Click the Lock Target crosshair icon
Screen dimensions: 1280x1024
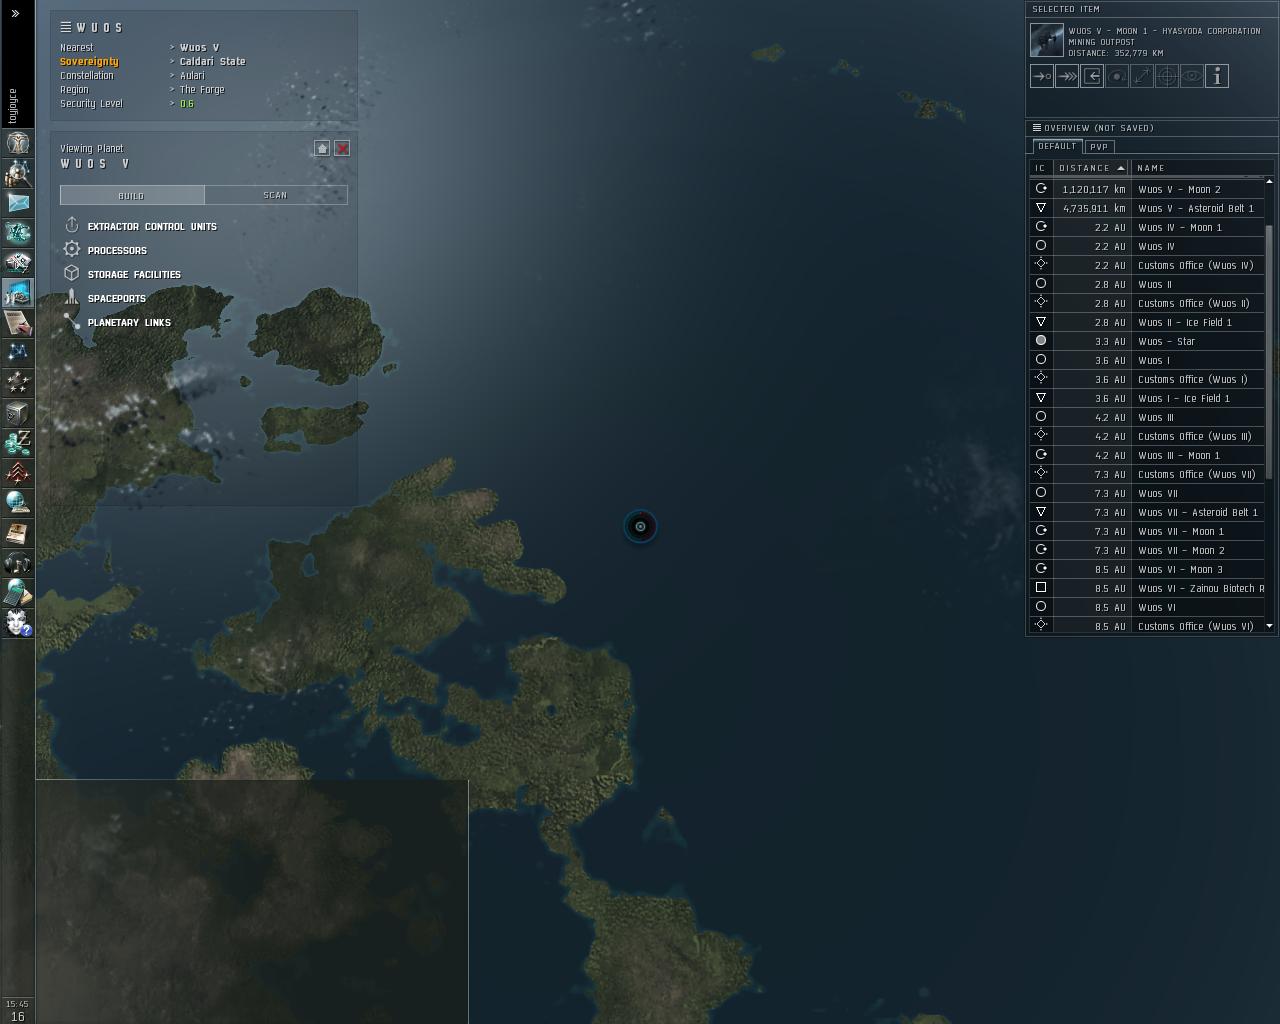pos(1167,76)
